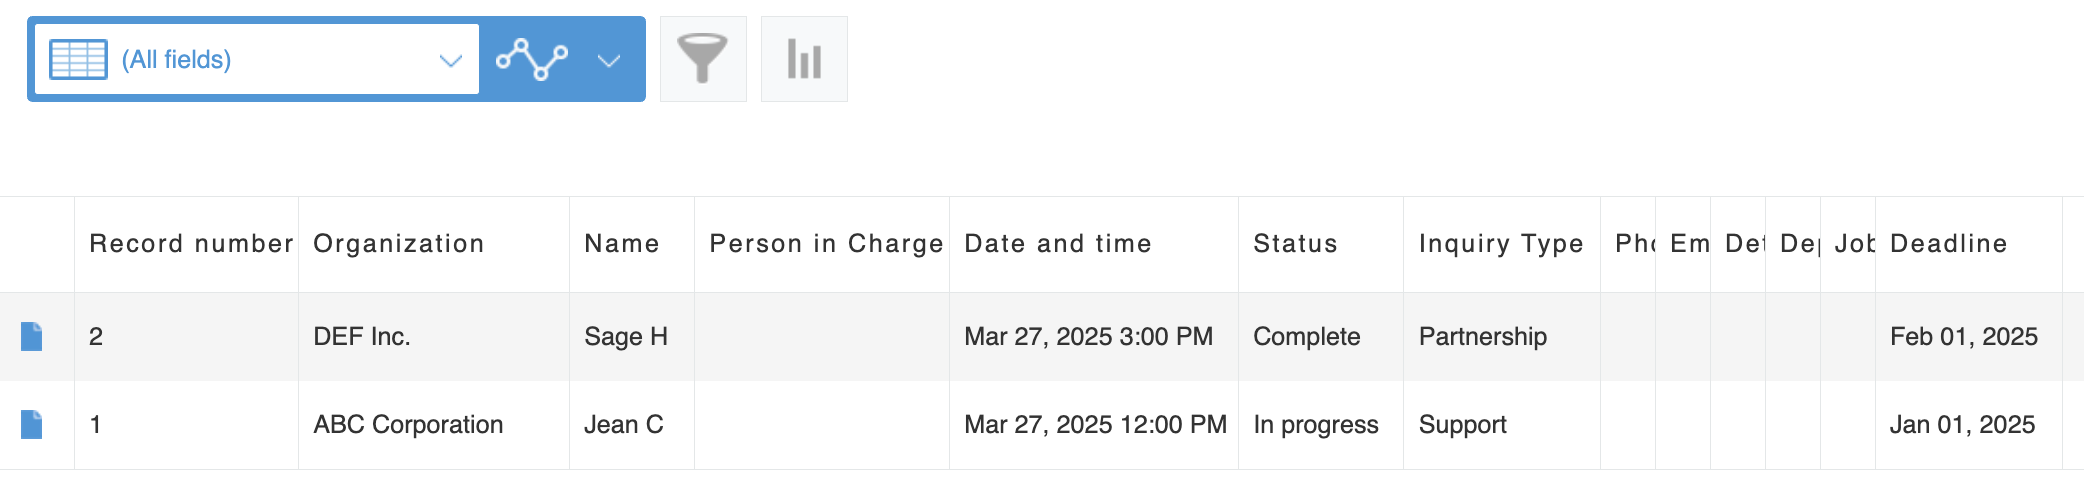The height and width of the screenshot is (504, 2084).
Task: Open record details icon for DEF Inc.
Action: point(32,337)
